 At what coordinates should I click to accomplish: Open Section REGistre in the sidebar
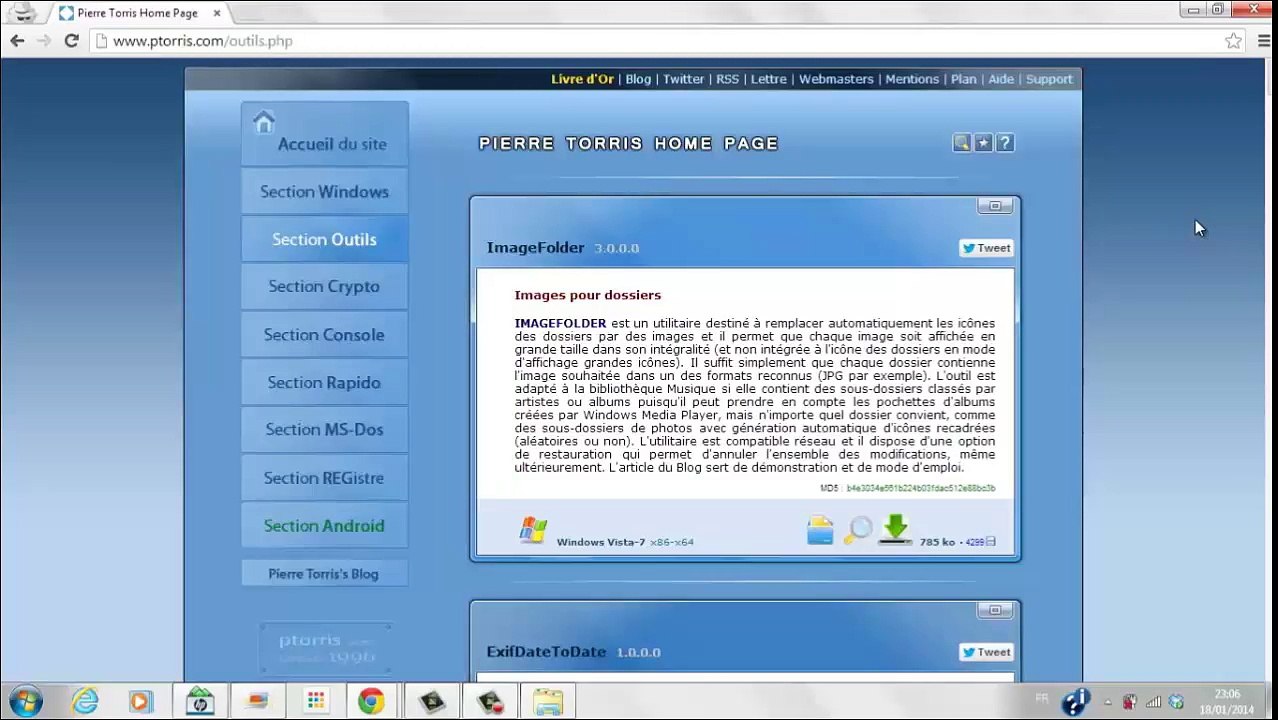tap(324, 478)
